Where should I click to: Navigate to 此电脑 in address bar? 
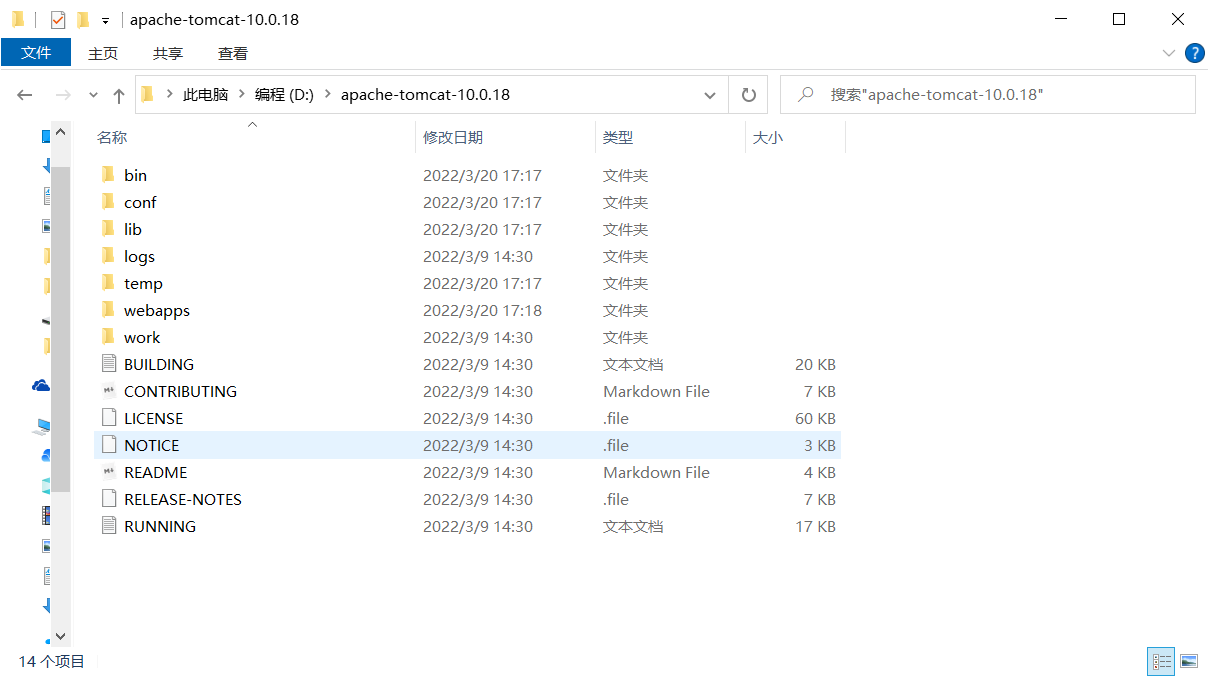[x=205, y=95]
